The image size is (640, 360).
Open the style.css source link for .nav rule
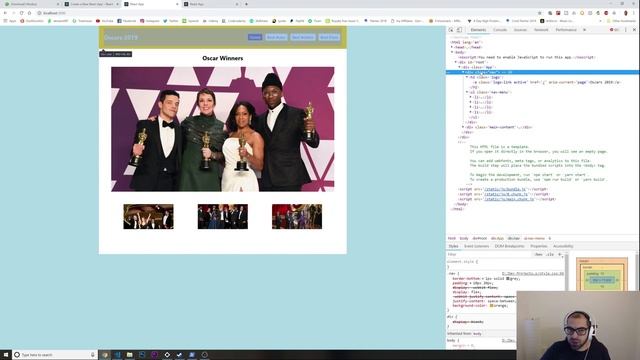pos(533,273)
